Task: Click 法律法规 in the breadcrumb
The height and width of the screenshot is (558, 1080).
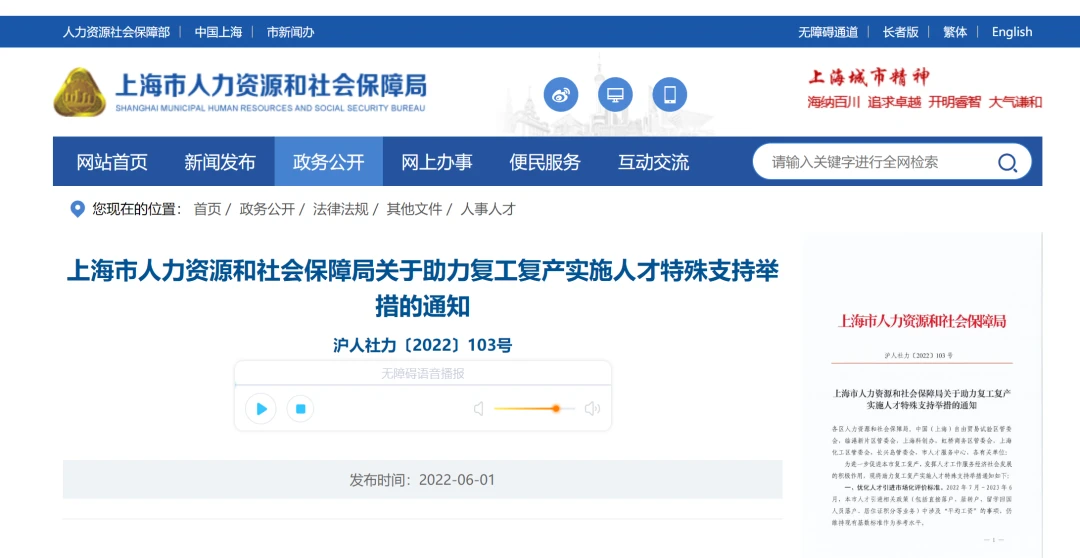Action: click(340, 209)
